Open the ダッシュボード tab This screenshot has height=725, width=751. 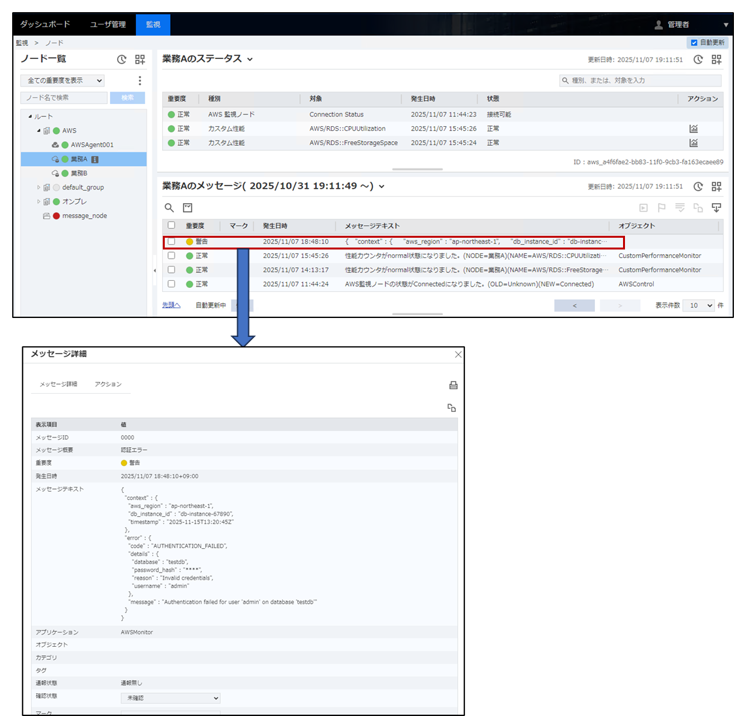(46, 23)
